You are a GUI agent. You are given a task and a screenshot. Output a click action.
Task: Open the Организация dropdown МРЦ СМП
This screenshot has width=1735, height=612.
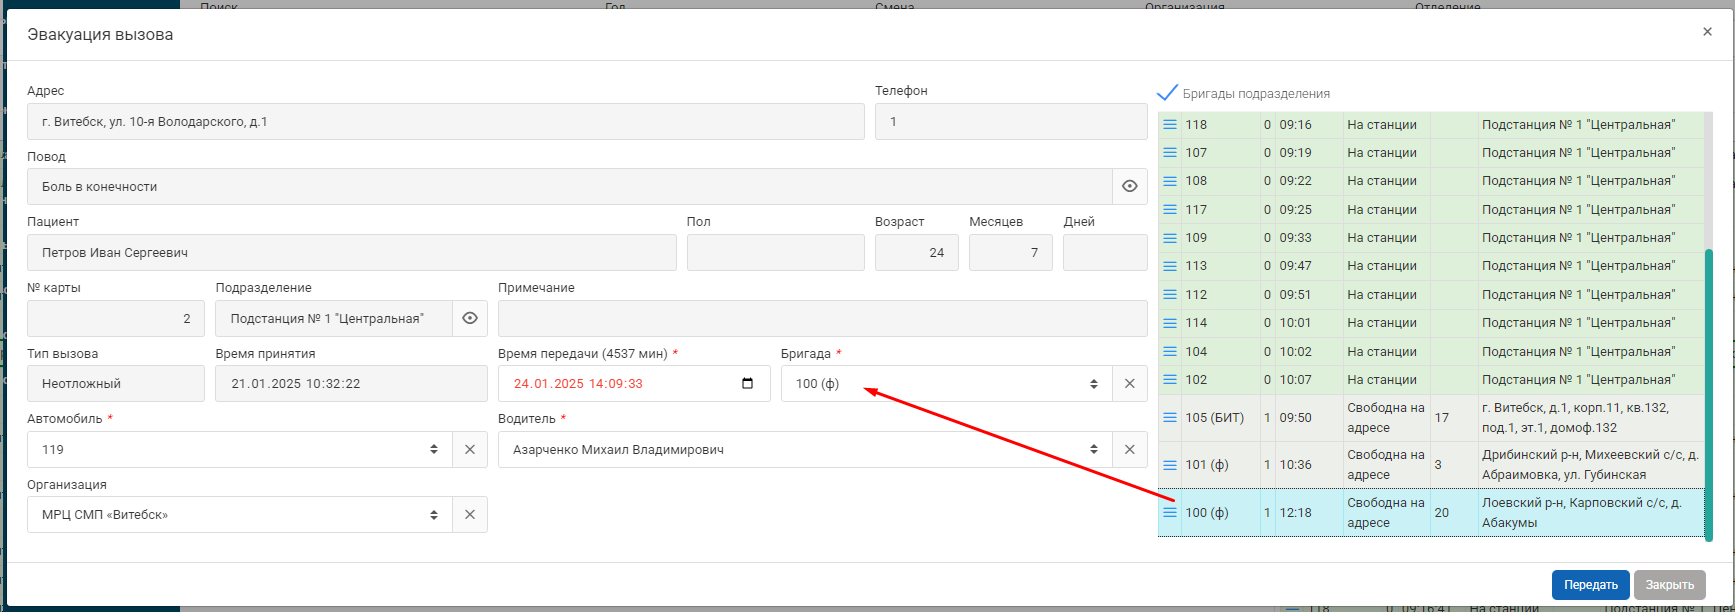pos(240,515)
